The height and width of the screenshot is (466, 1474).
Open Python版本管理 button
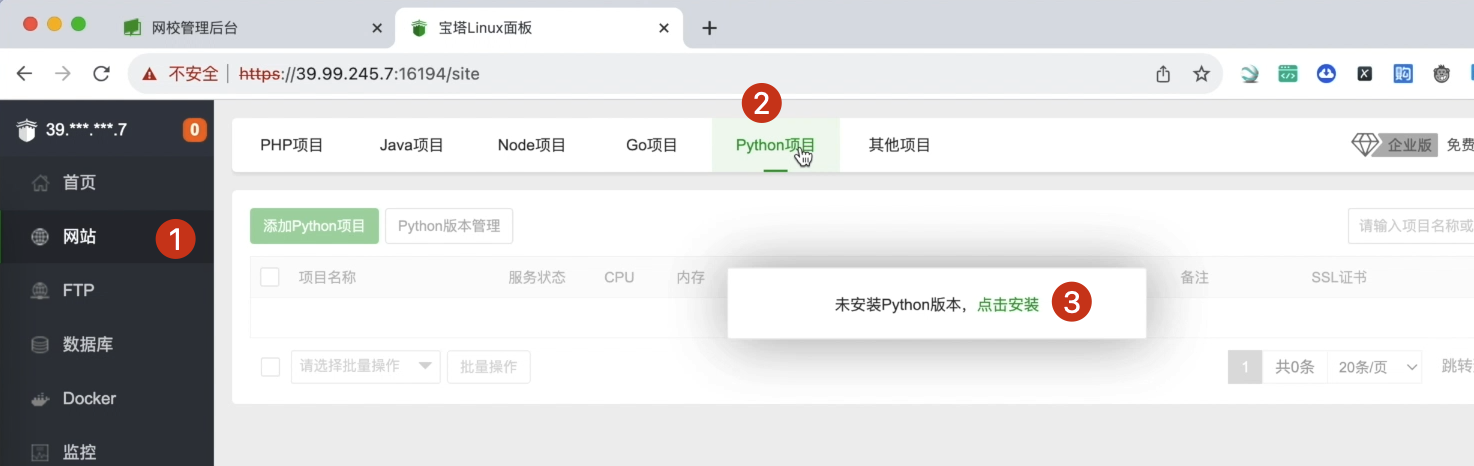tap(449, 226)
